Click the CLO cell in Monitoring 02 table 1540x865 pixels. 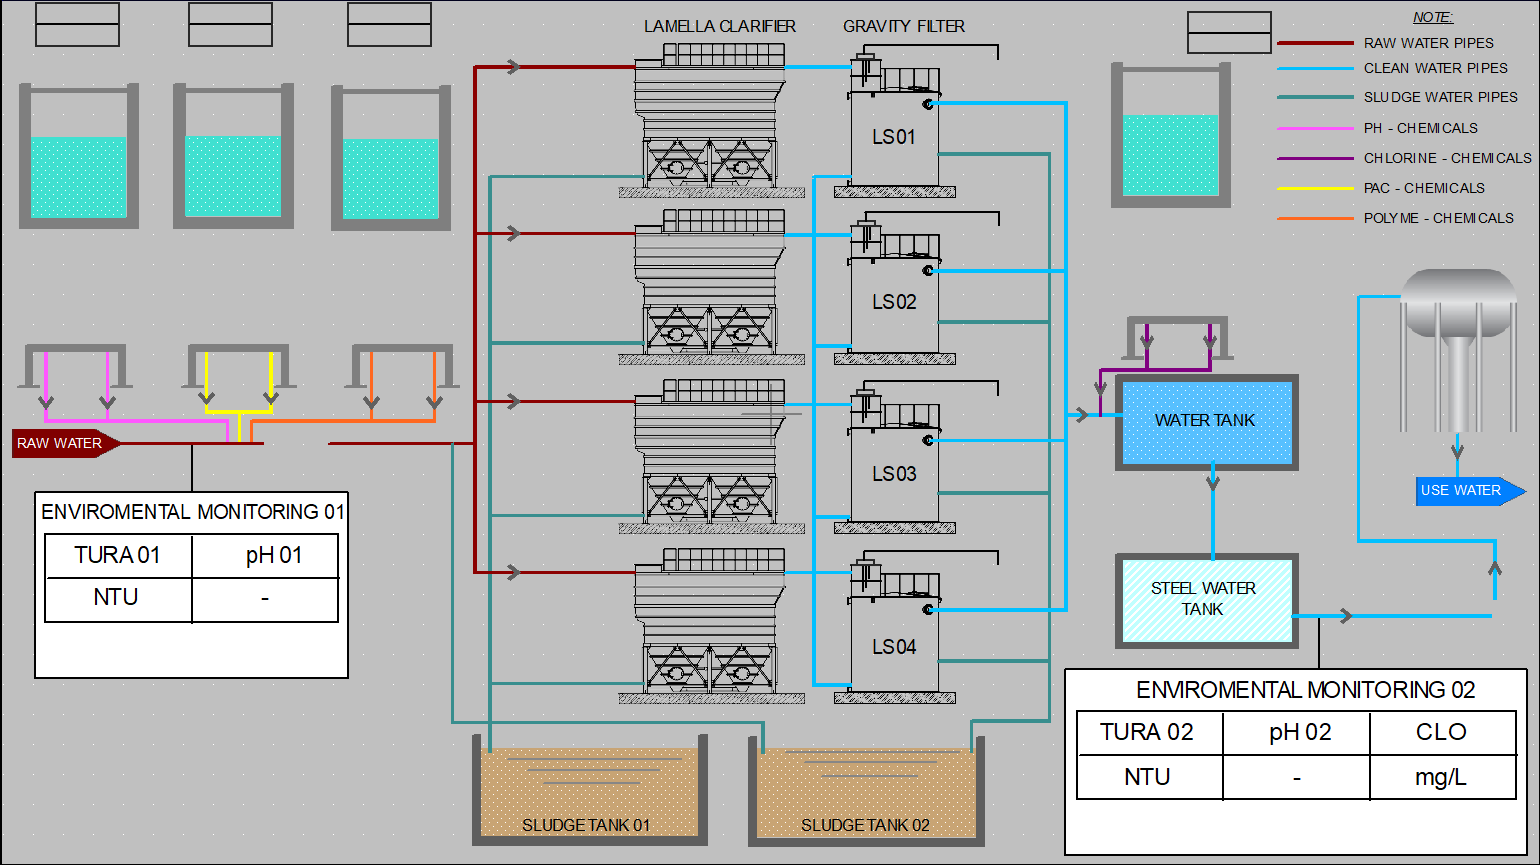click(x=1441, y=732)
